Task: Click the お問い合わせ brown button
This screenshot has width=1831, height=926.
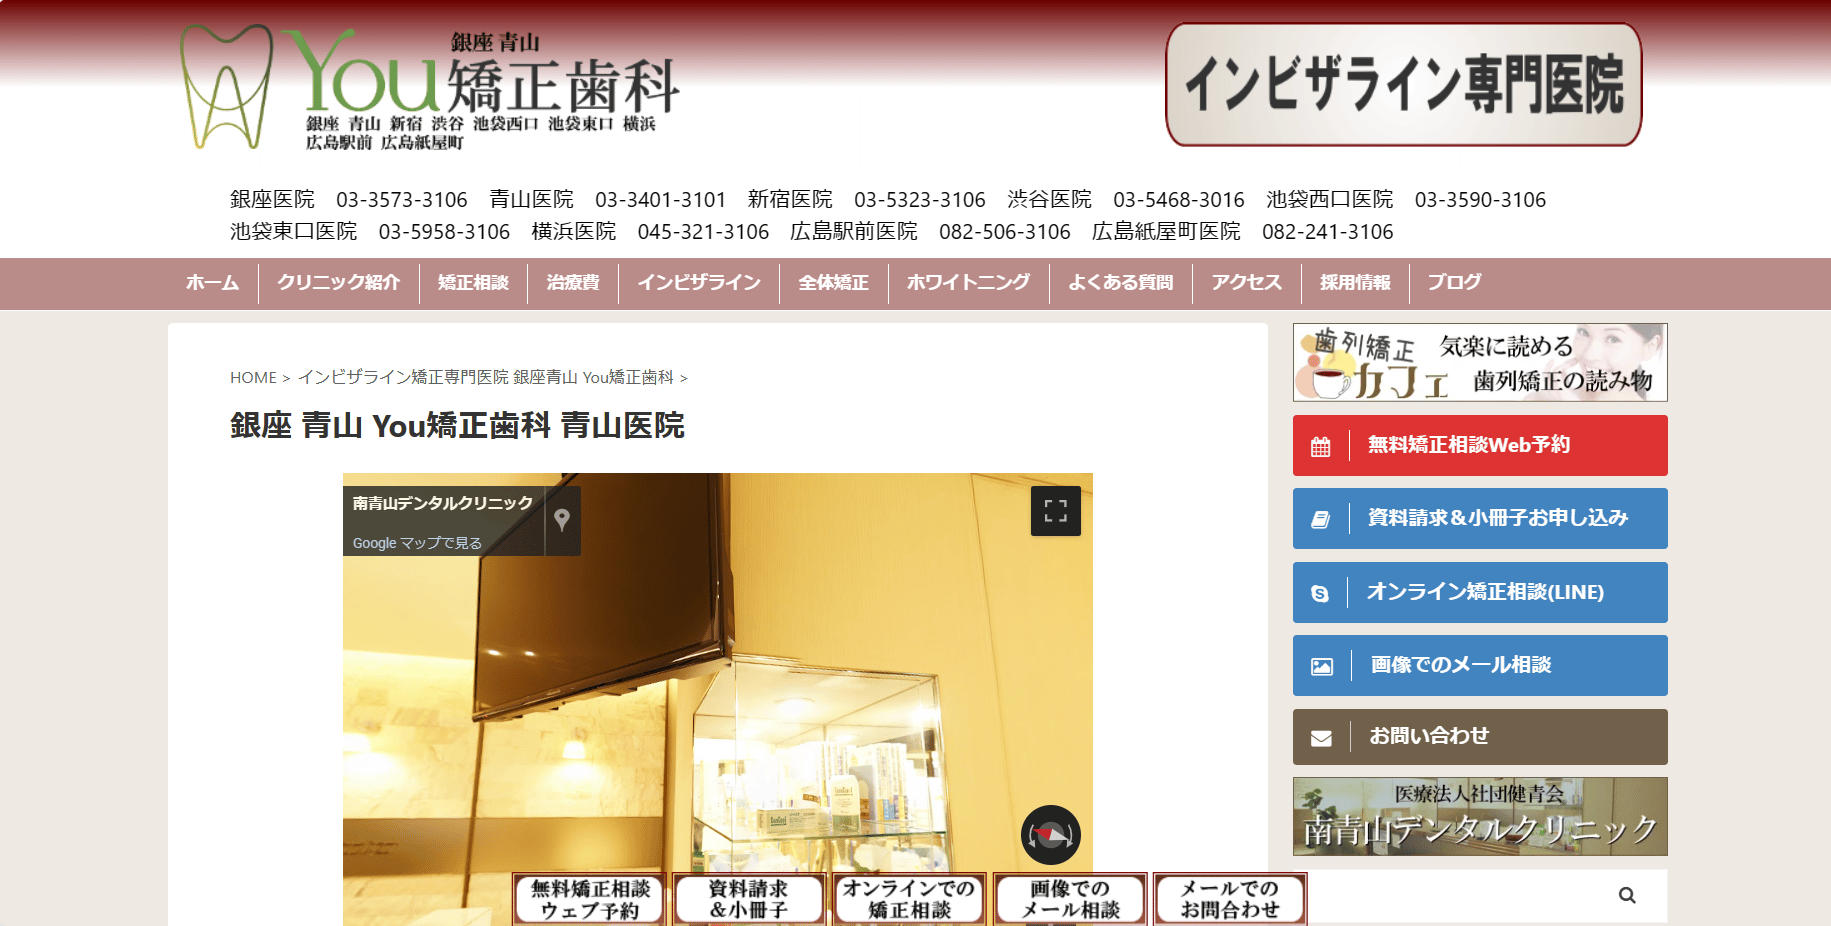Action: pos(1480,737)
